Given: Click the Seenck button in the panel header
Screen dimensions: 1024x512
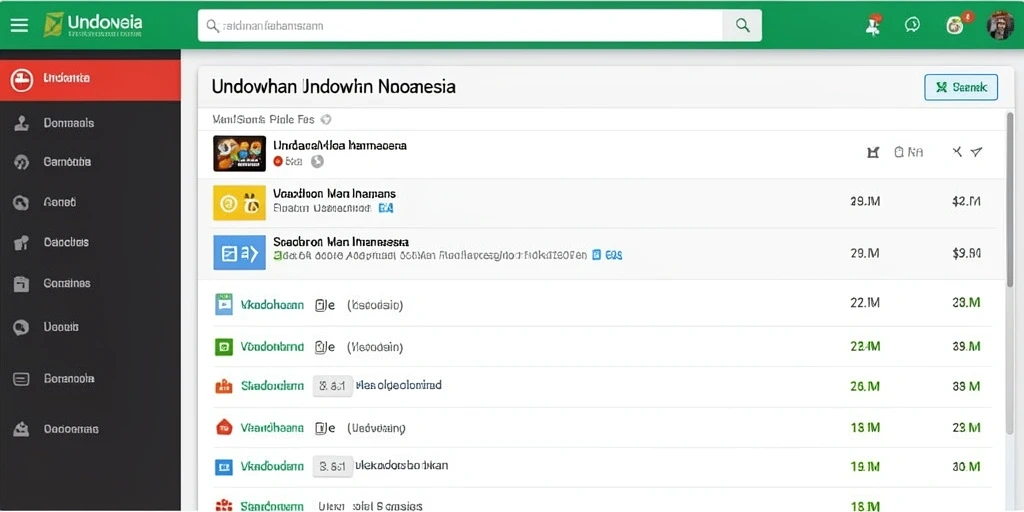Looking at the screenshot, I should (961, 87).
